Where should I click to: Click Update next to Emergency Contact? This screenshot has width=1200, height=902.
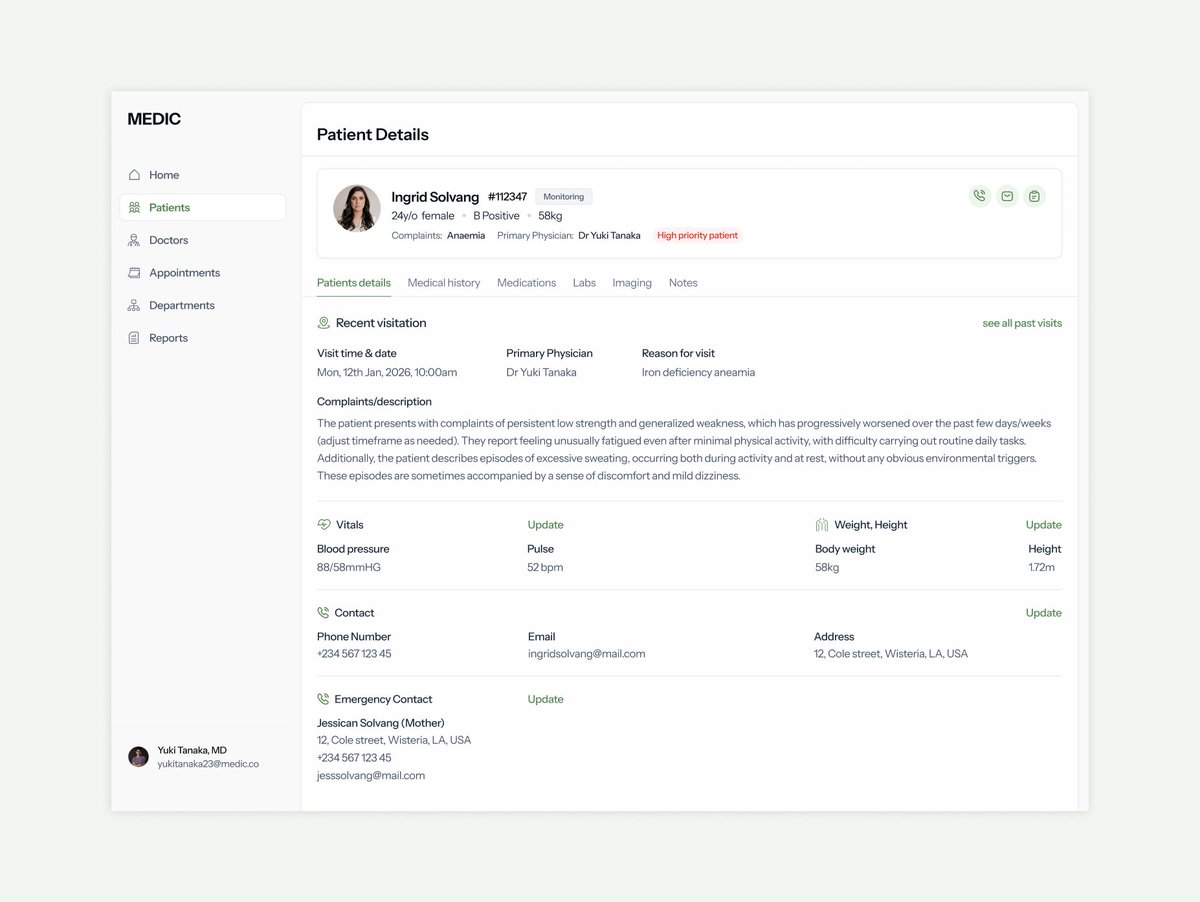[545, 699]
